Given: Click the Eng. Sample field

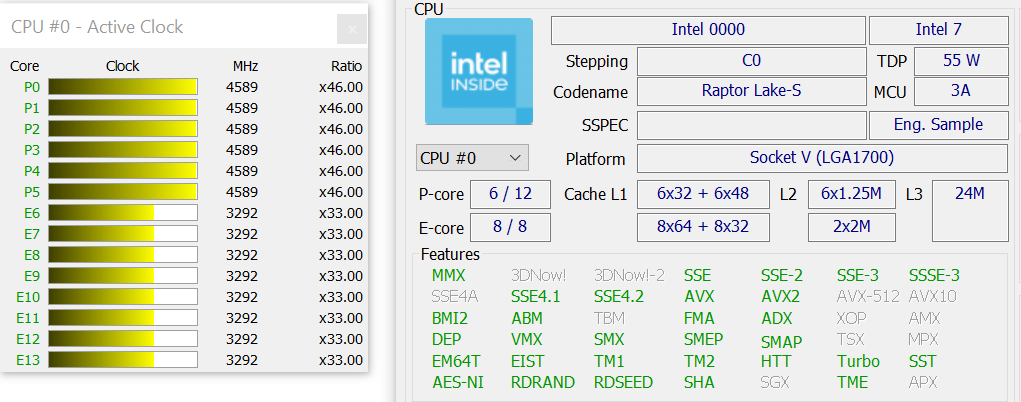Looking at the screenshot, I should [938, 125].
